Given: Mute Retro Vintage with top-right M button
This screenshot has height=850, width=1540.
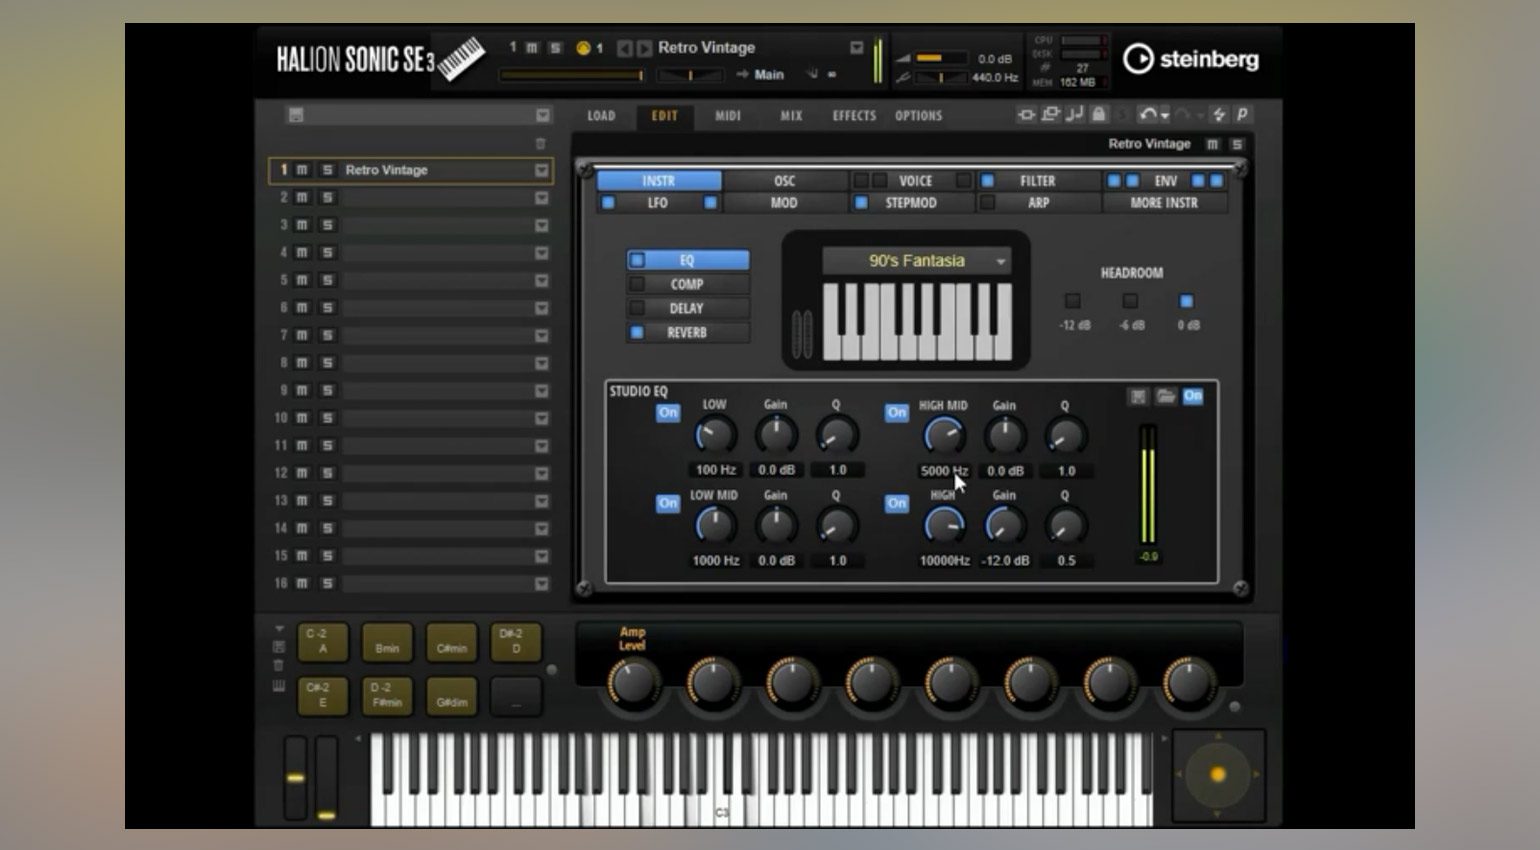Looking at the screenshot, I should [1213, 144].
